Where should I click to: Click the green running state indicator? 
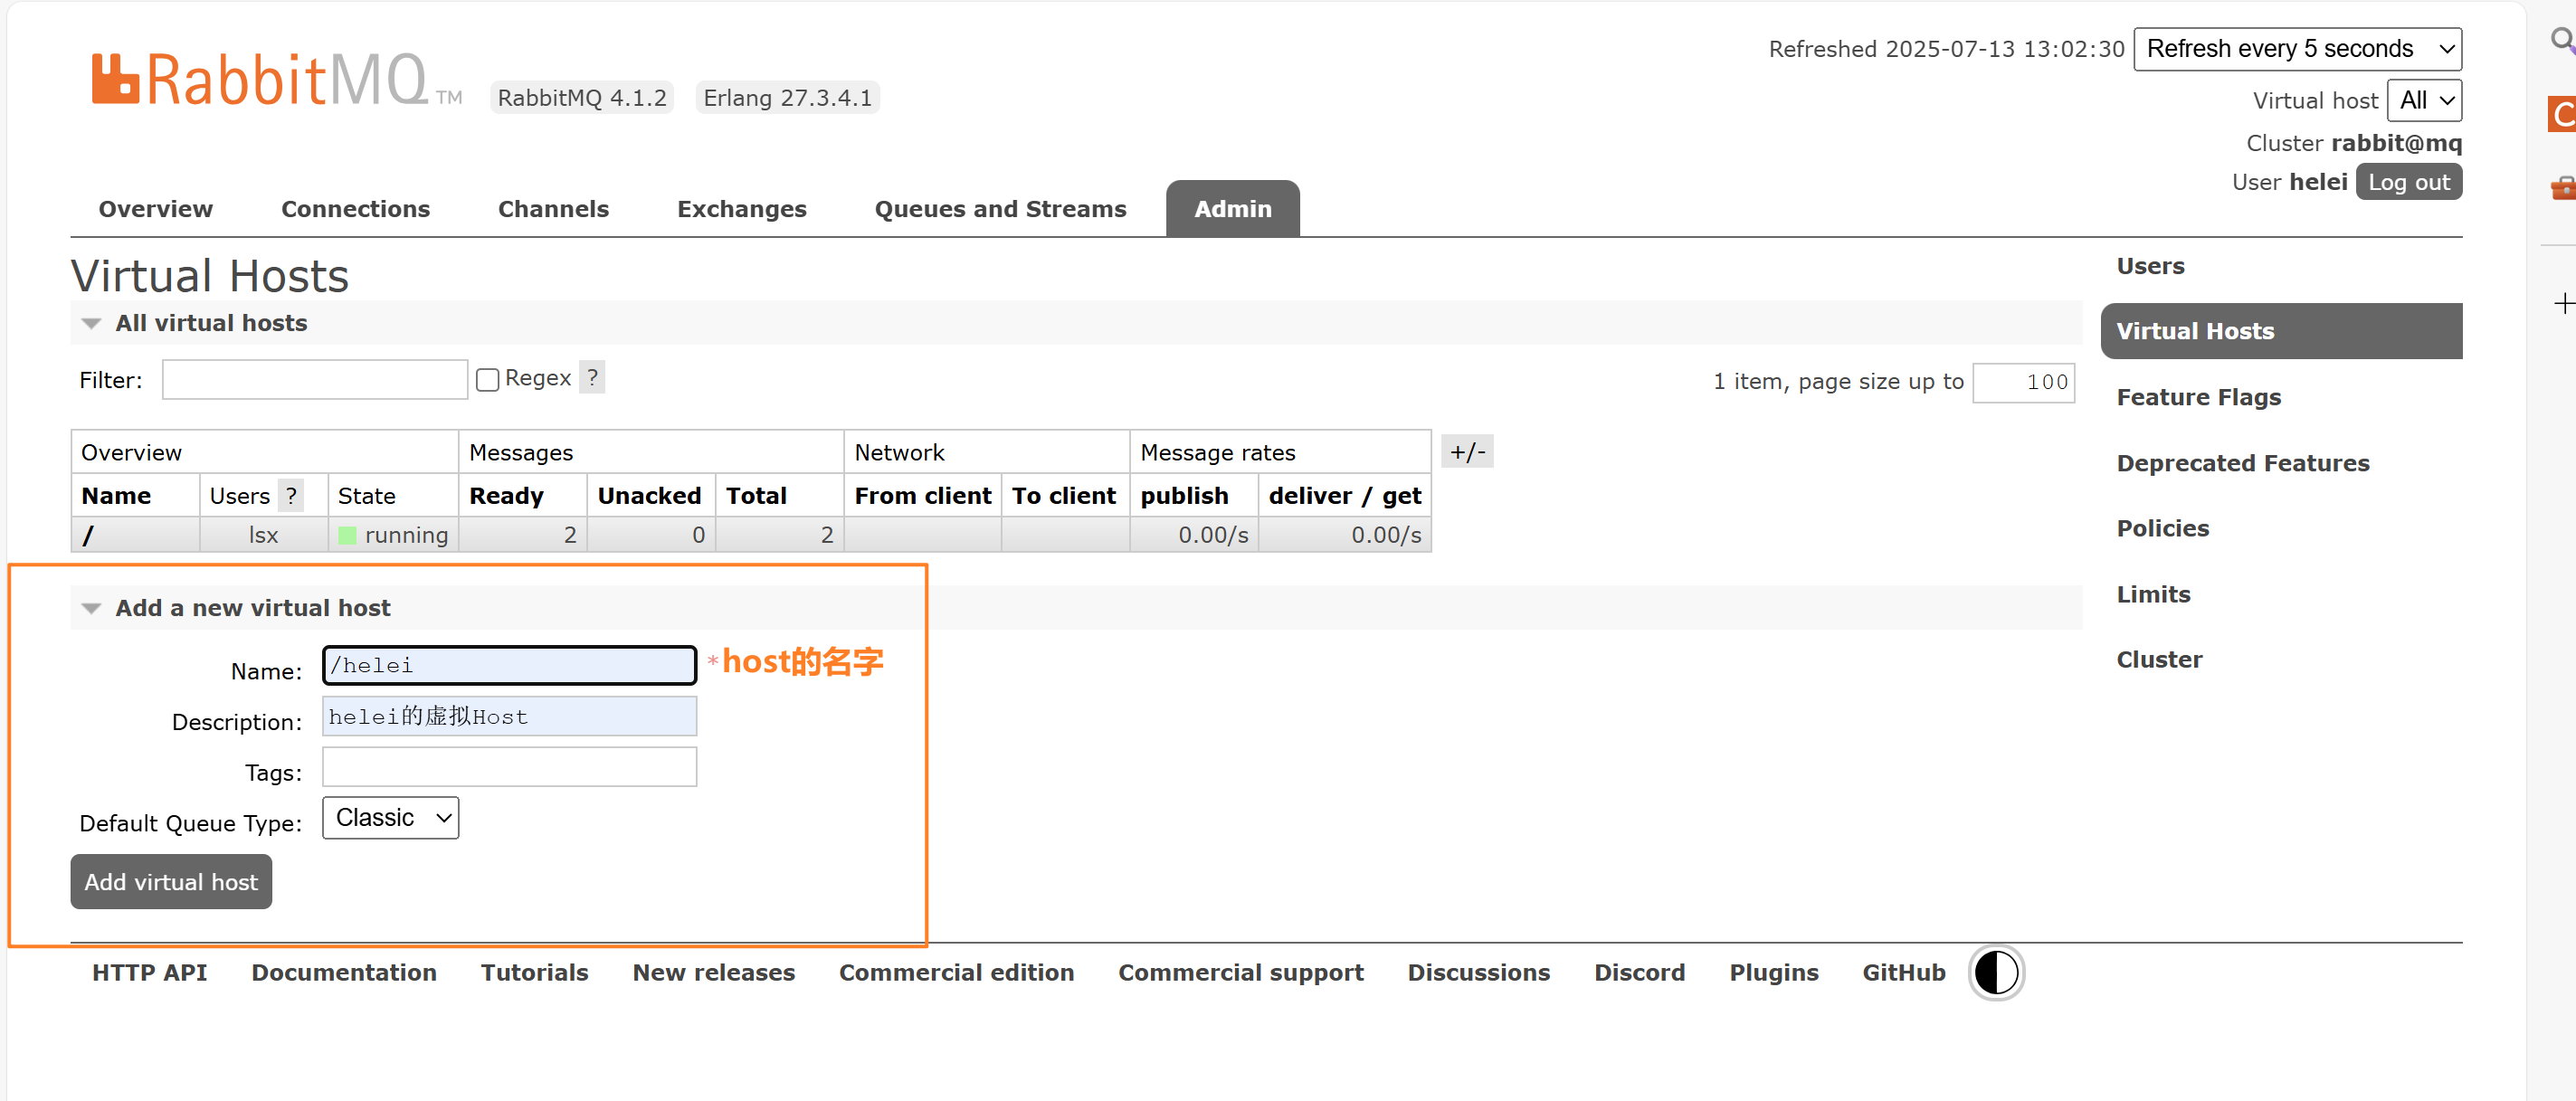pyautogui.click(x=347, y=535)
